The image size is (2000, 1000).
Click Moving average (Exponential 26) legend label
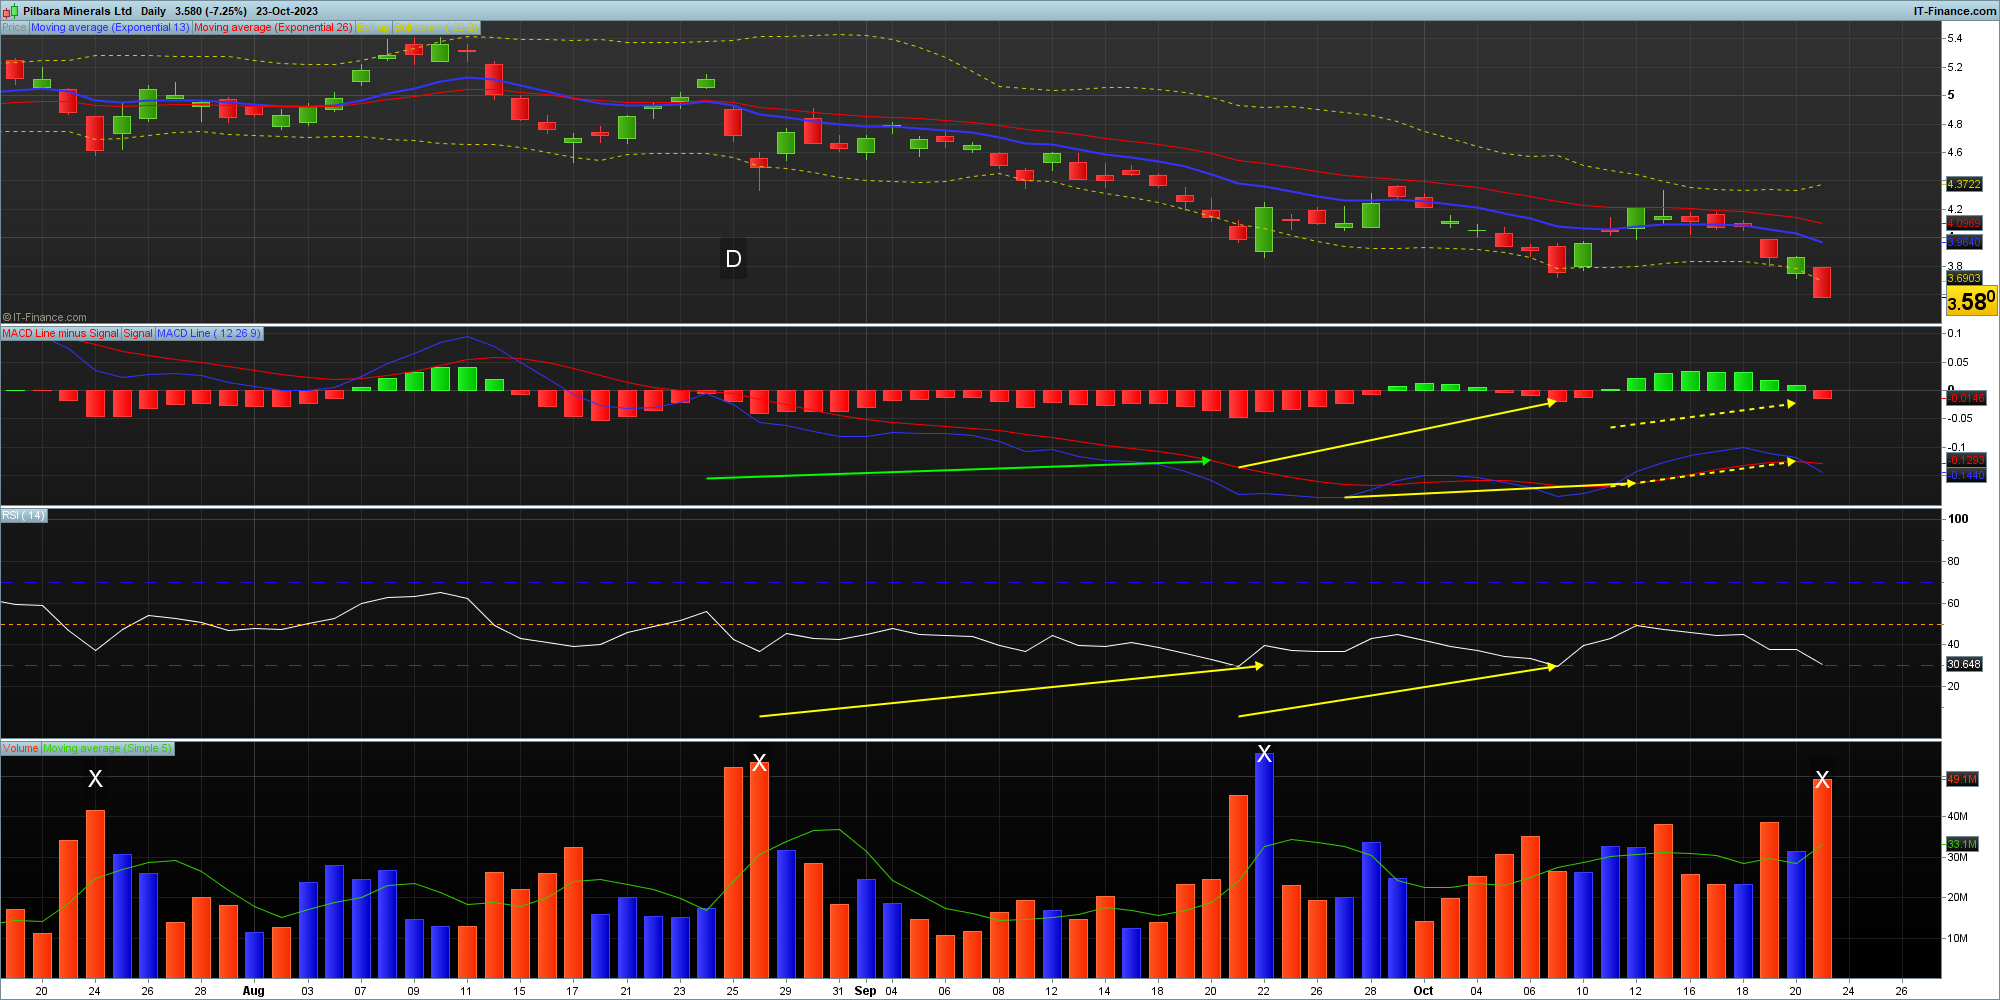point(273,28)
